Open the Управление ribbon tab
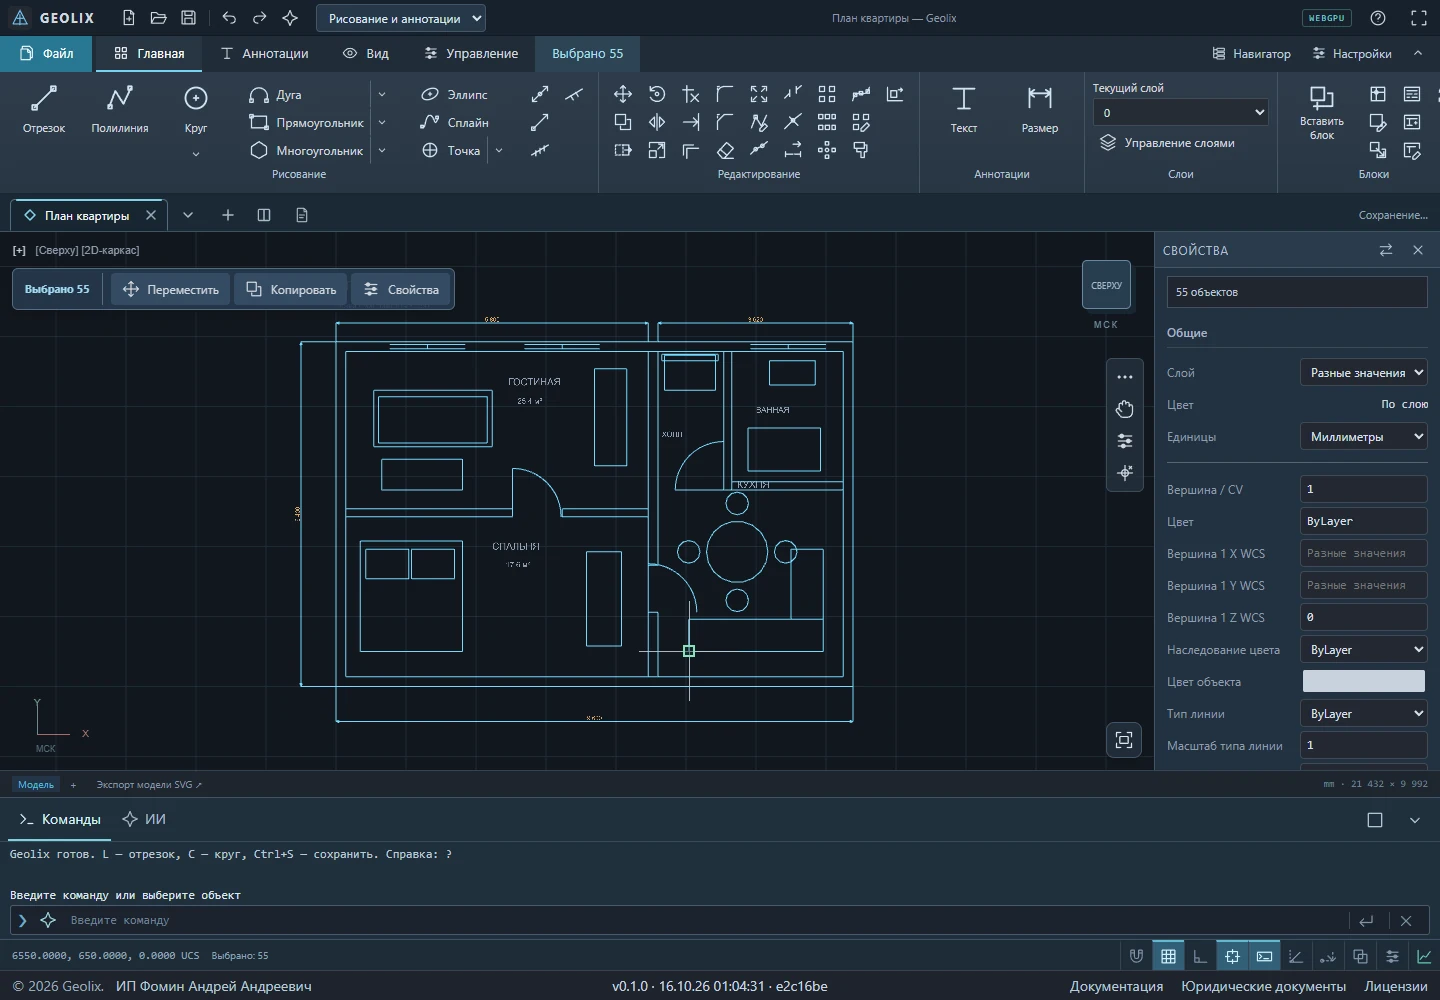The width and height of the screenshot is (1440, 1000). 471,54
